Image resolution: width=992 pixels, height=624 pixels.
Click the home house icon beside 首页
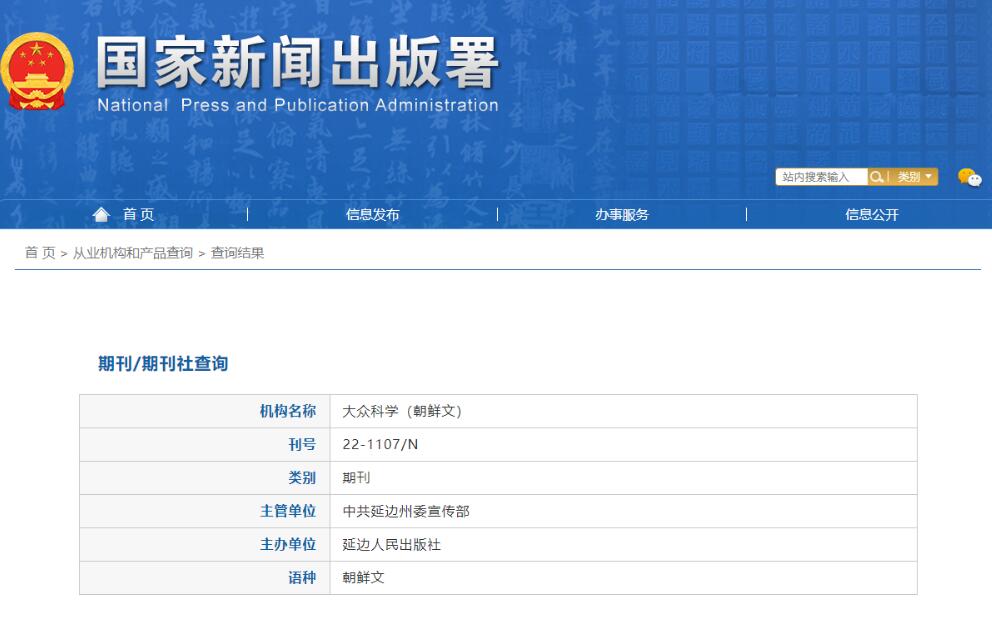100,213
